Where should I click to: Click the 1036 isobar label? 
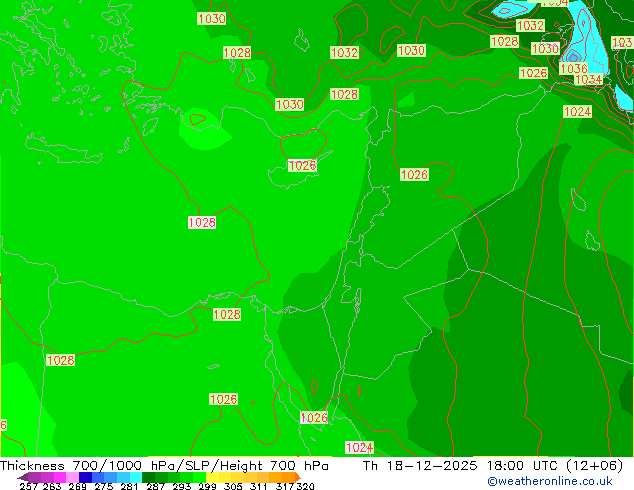click(x=573, y=68)
